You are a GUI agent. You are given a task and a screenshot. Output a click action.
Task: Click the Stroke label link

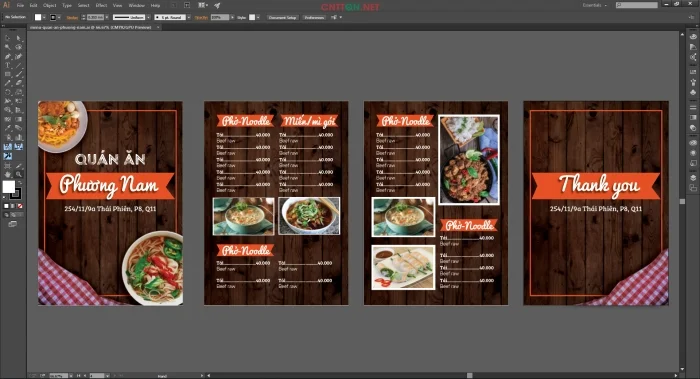[72, 17]
